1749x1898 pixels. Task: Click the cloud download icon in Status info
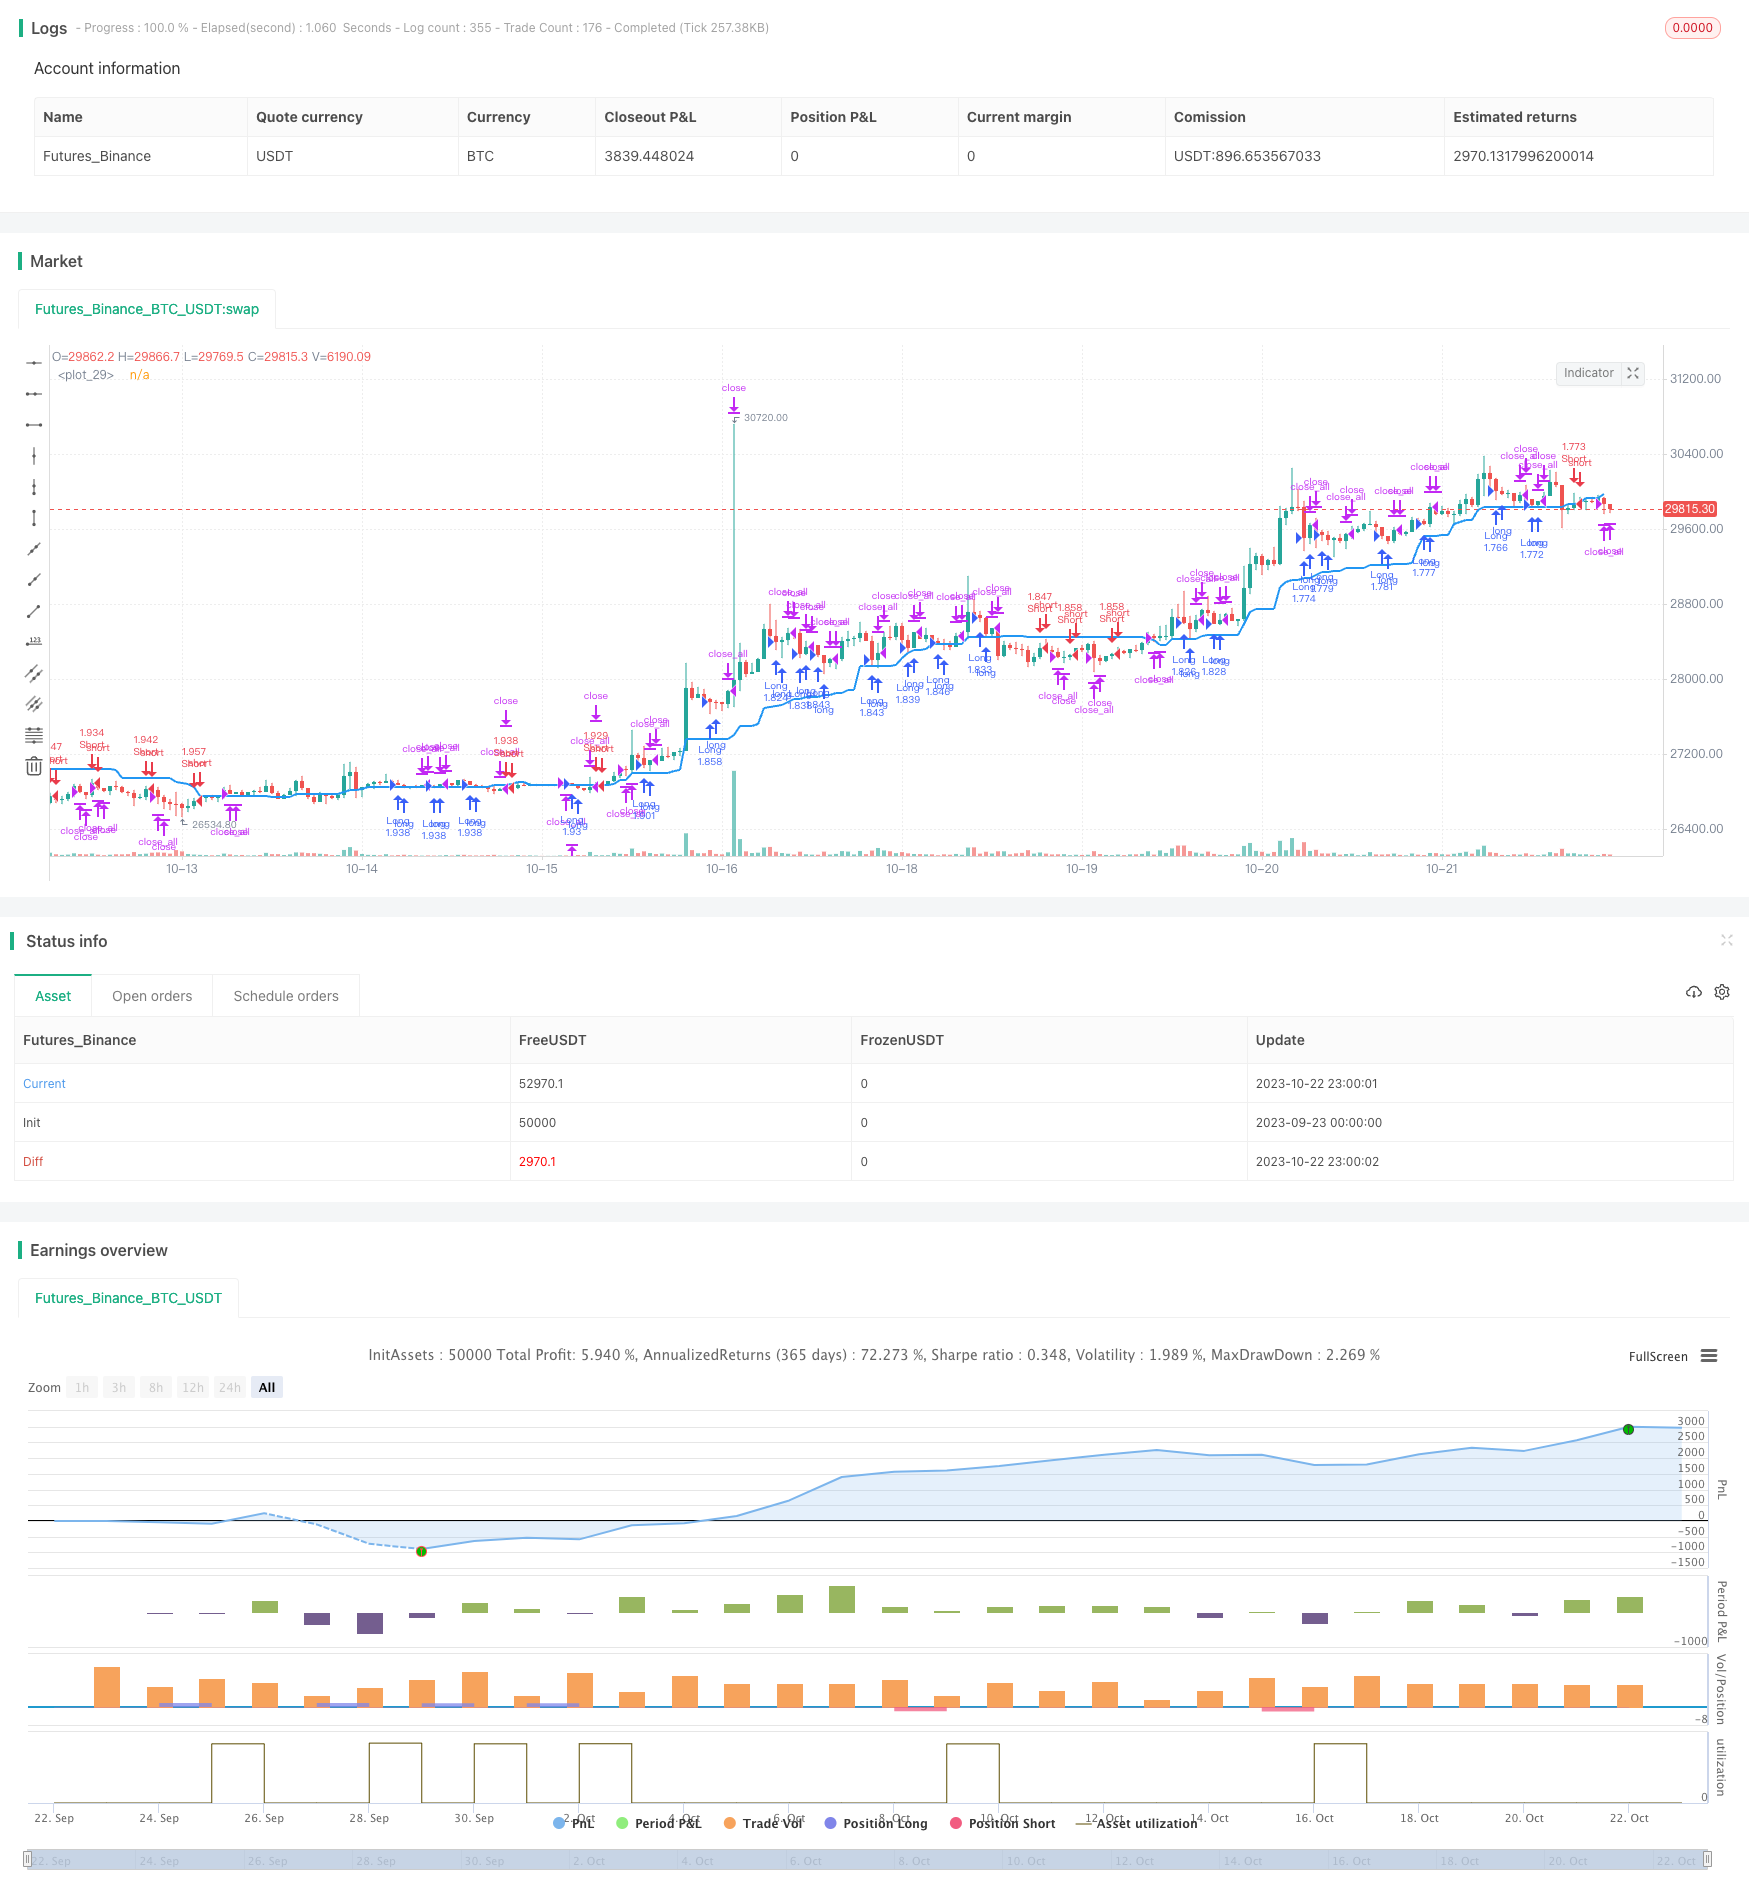click(x=1694, y=992)
